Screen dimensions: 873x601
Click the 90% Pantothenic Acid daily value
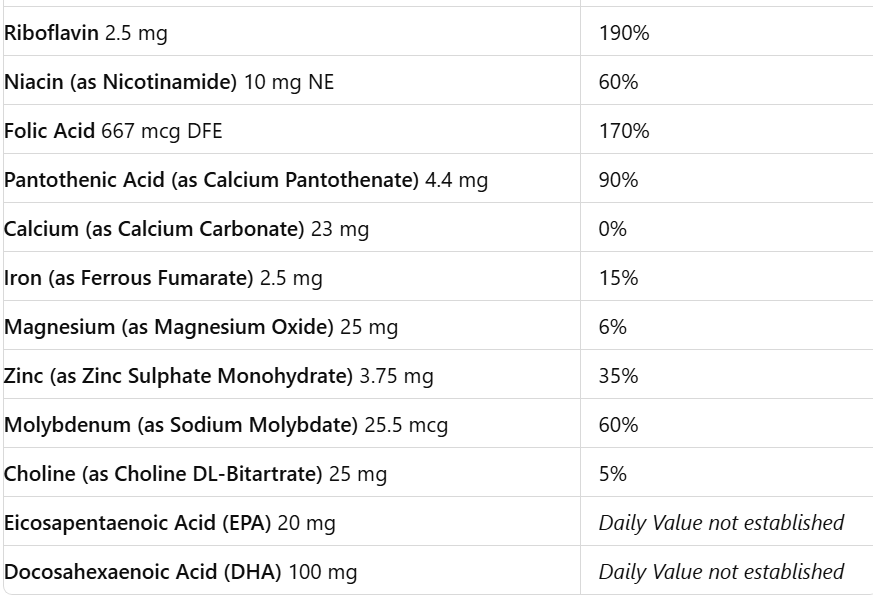click(x=618, y=180)
